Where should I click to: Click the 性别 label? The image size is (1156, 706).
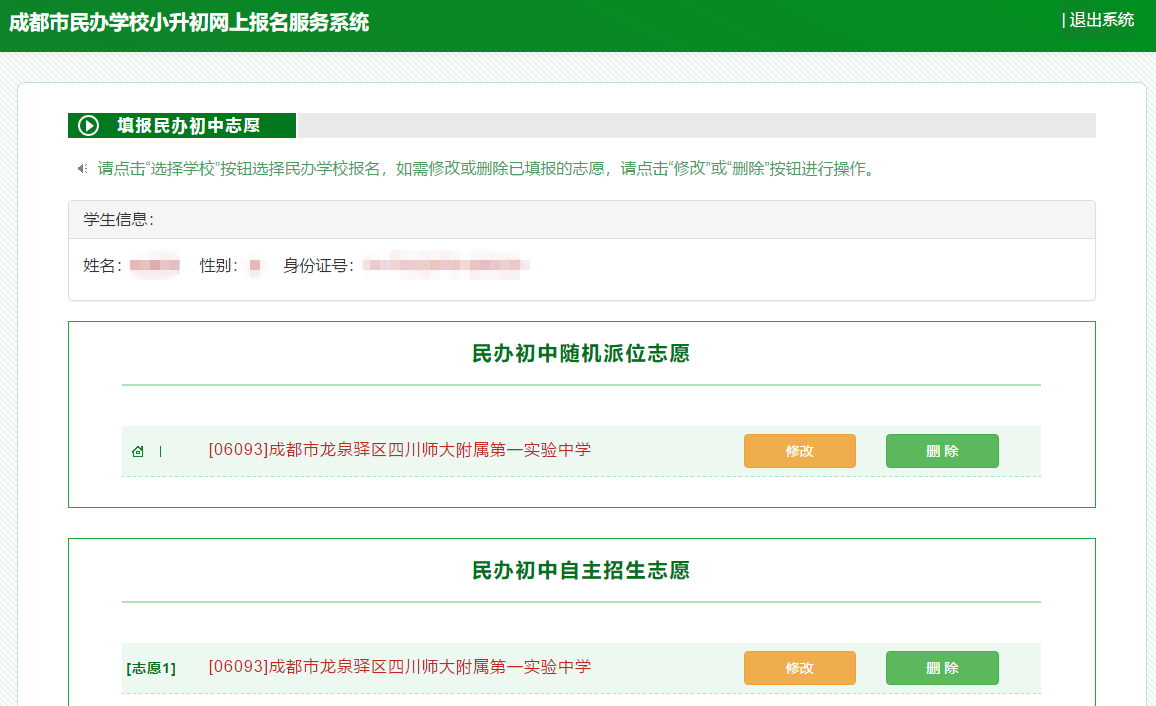[219, 265]
